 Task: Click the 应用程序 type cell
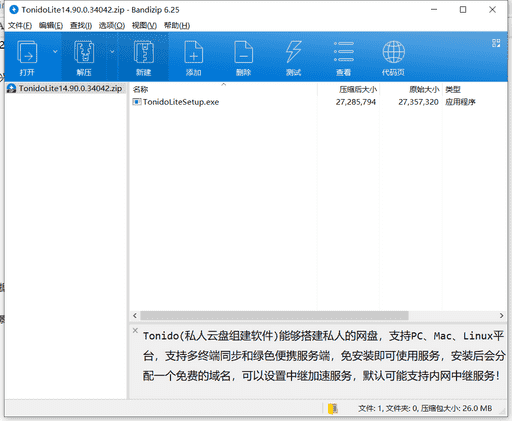pos(460,102)
